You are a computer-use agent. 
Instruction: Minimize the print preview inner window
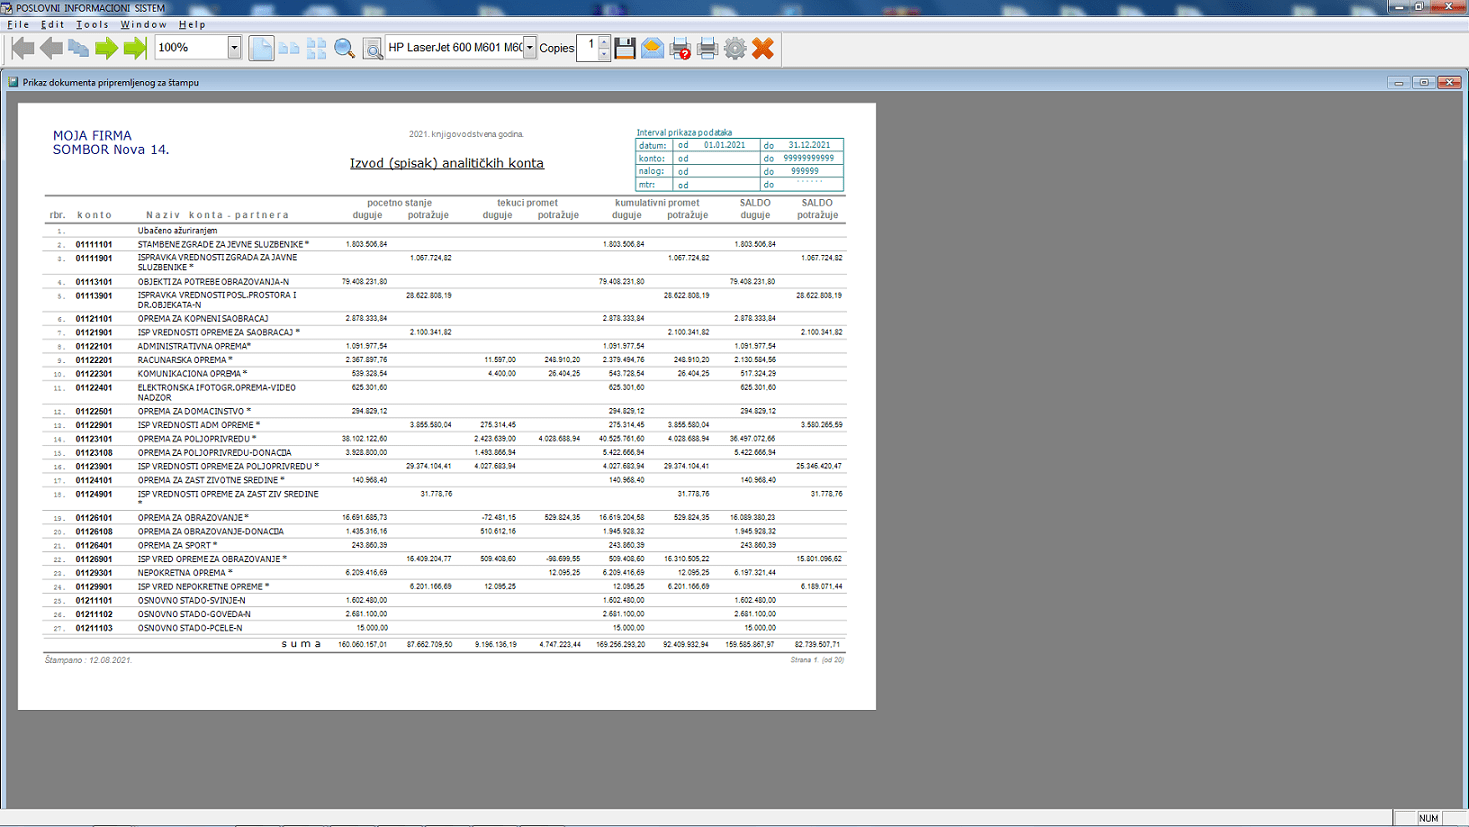[1399, 82]
